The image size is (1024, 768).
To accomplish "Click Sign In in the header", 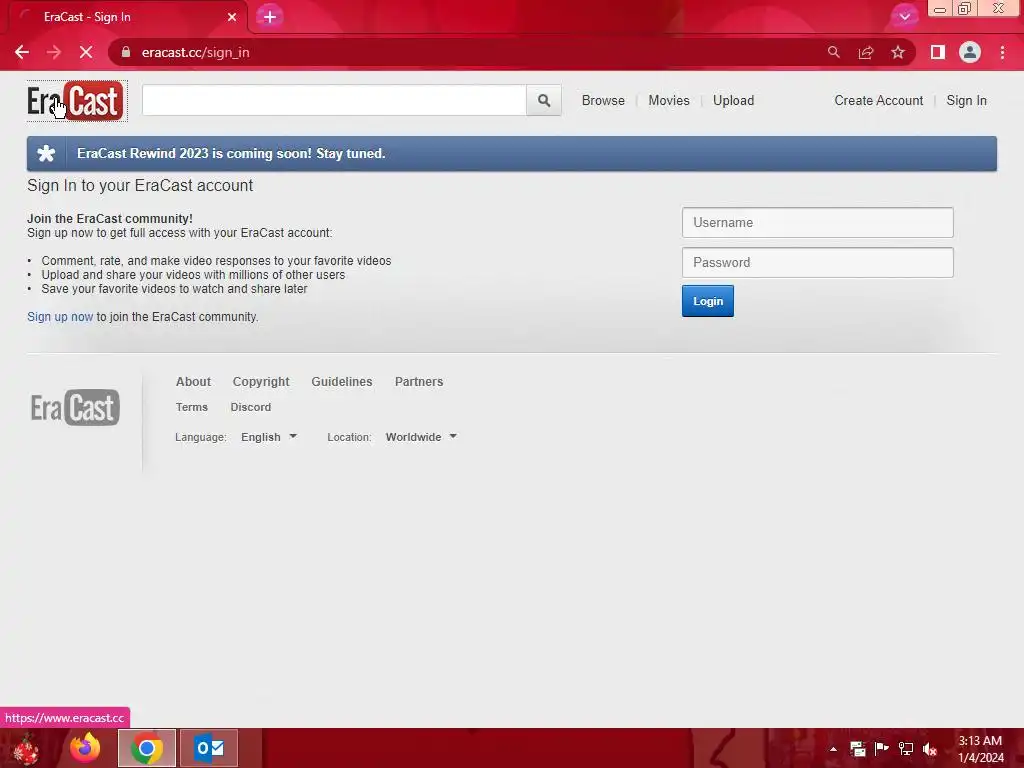I will [966, 101].
